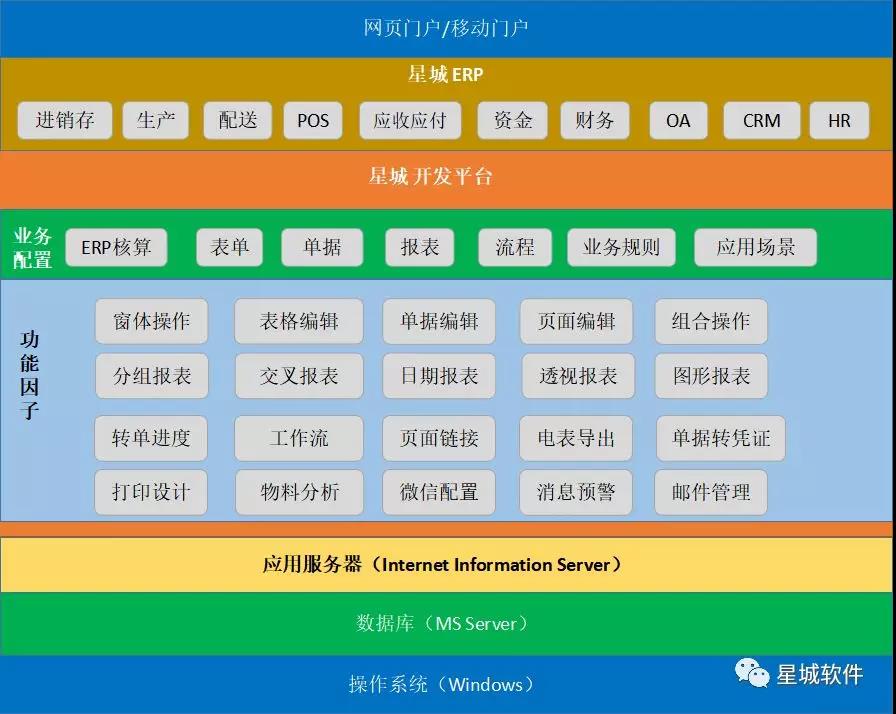
Task: Click the 组合操作 function box
Action: 711,321
